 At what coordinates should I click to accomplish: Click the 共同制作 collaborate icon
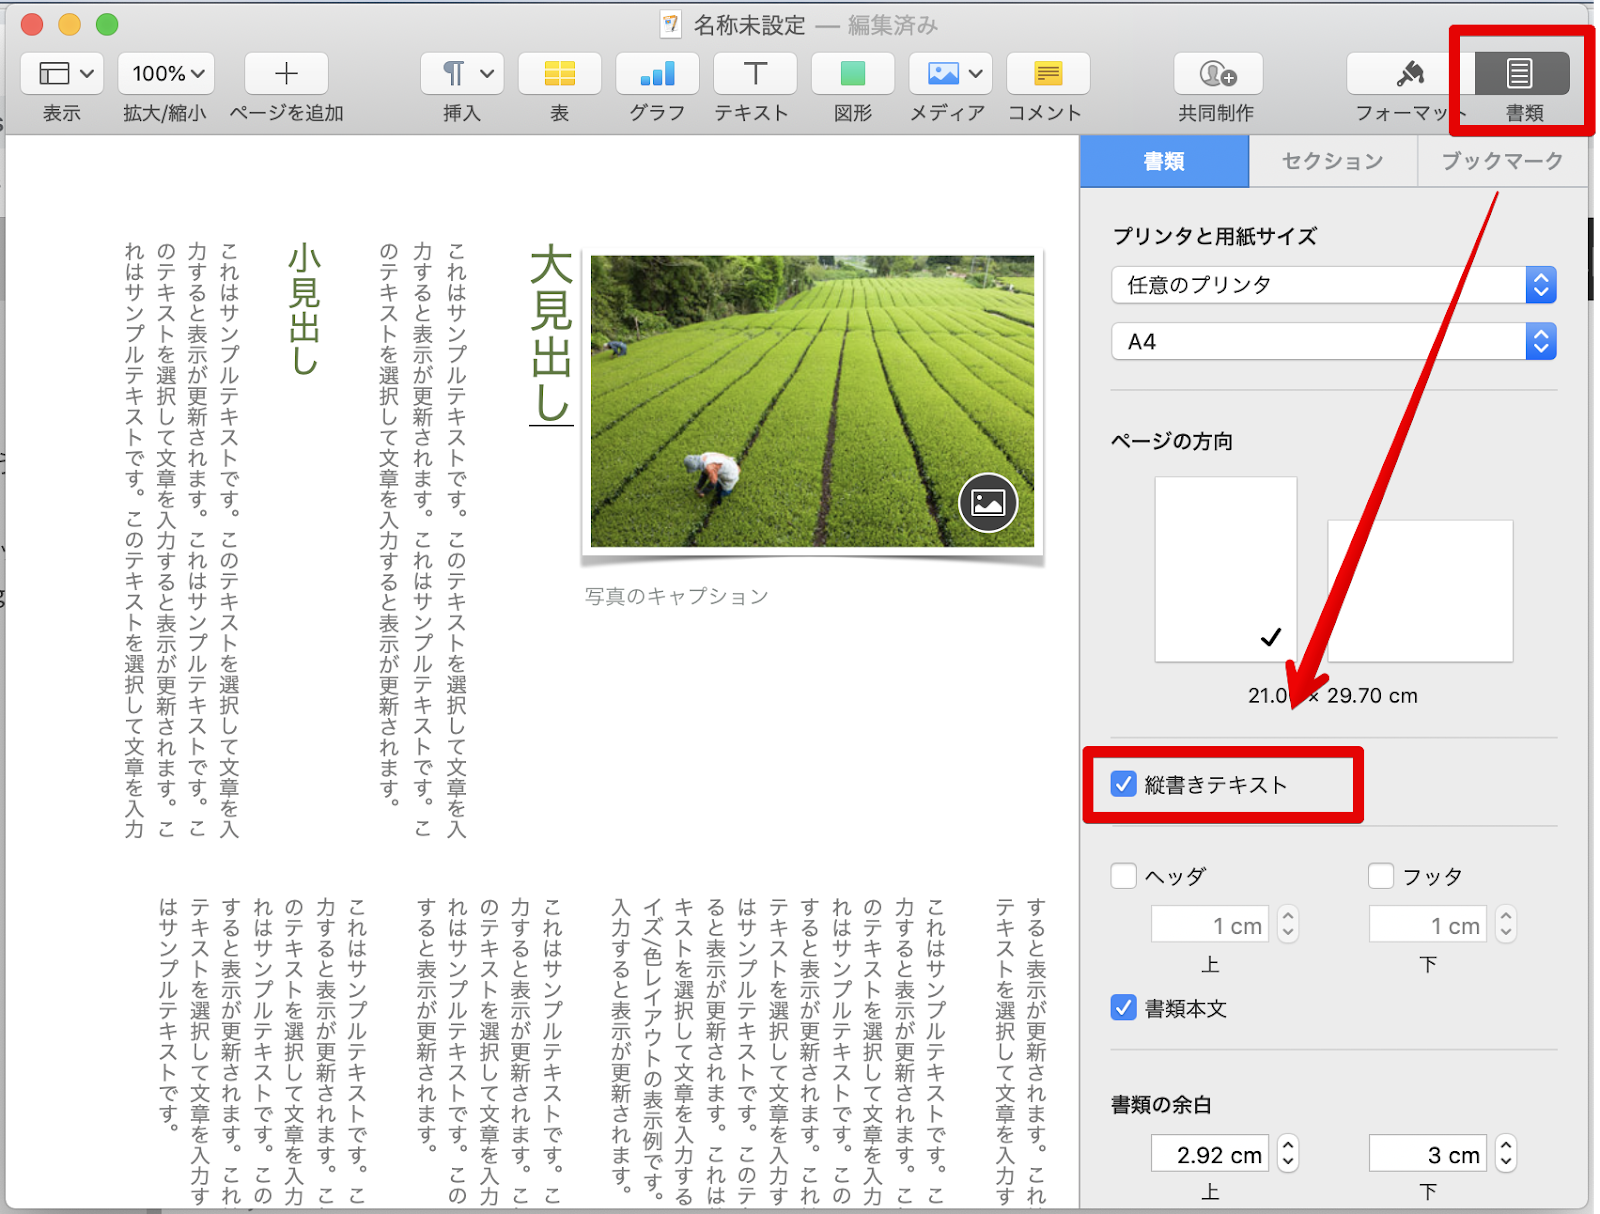click(1218, 74)
